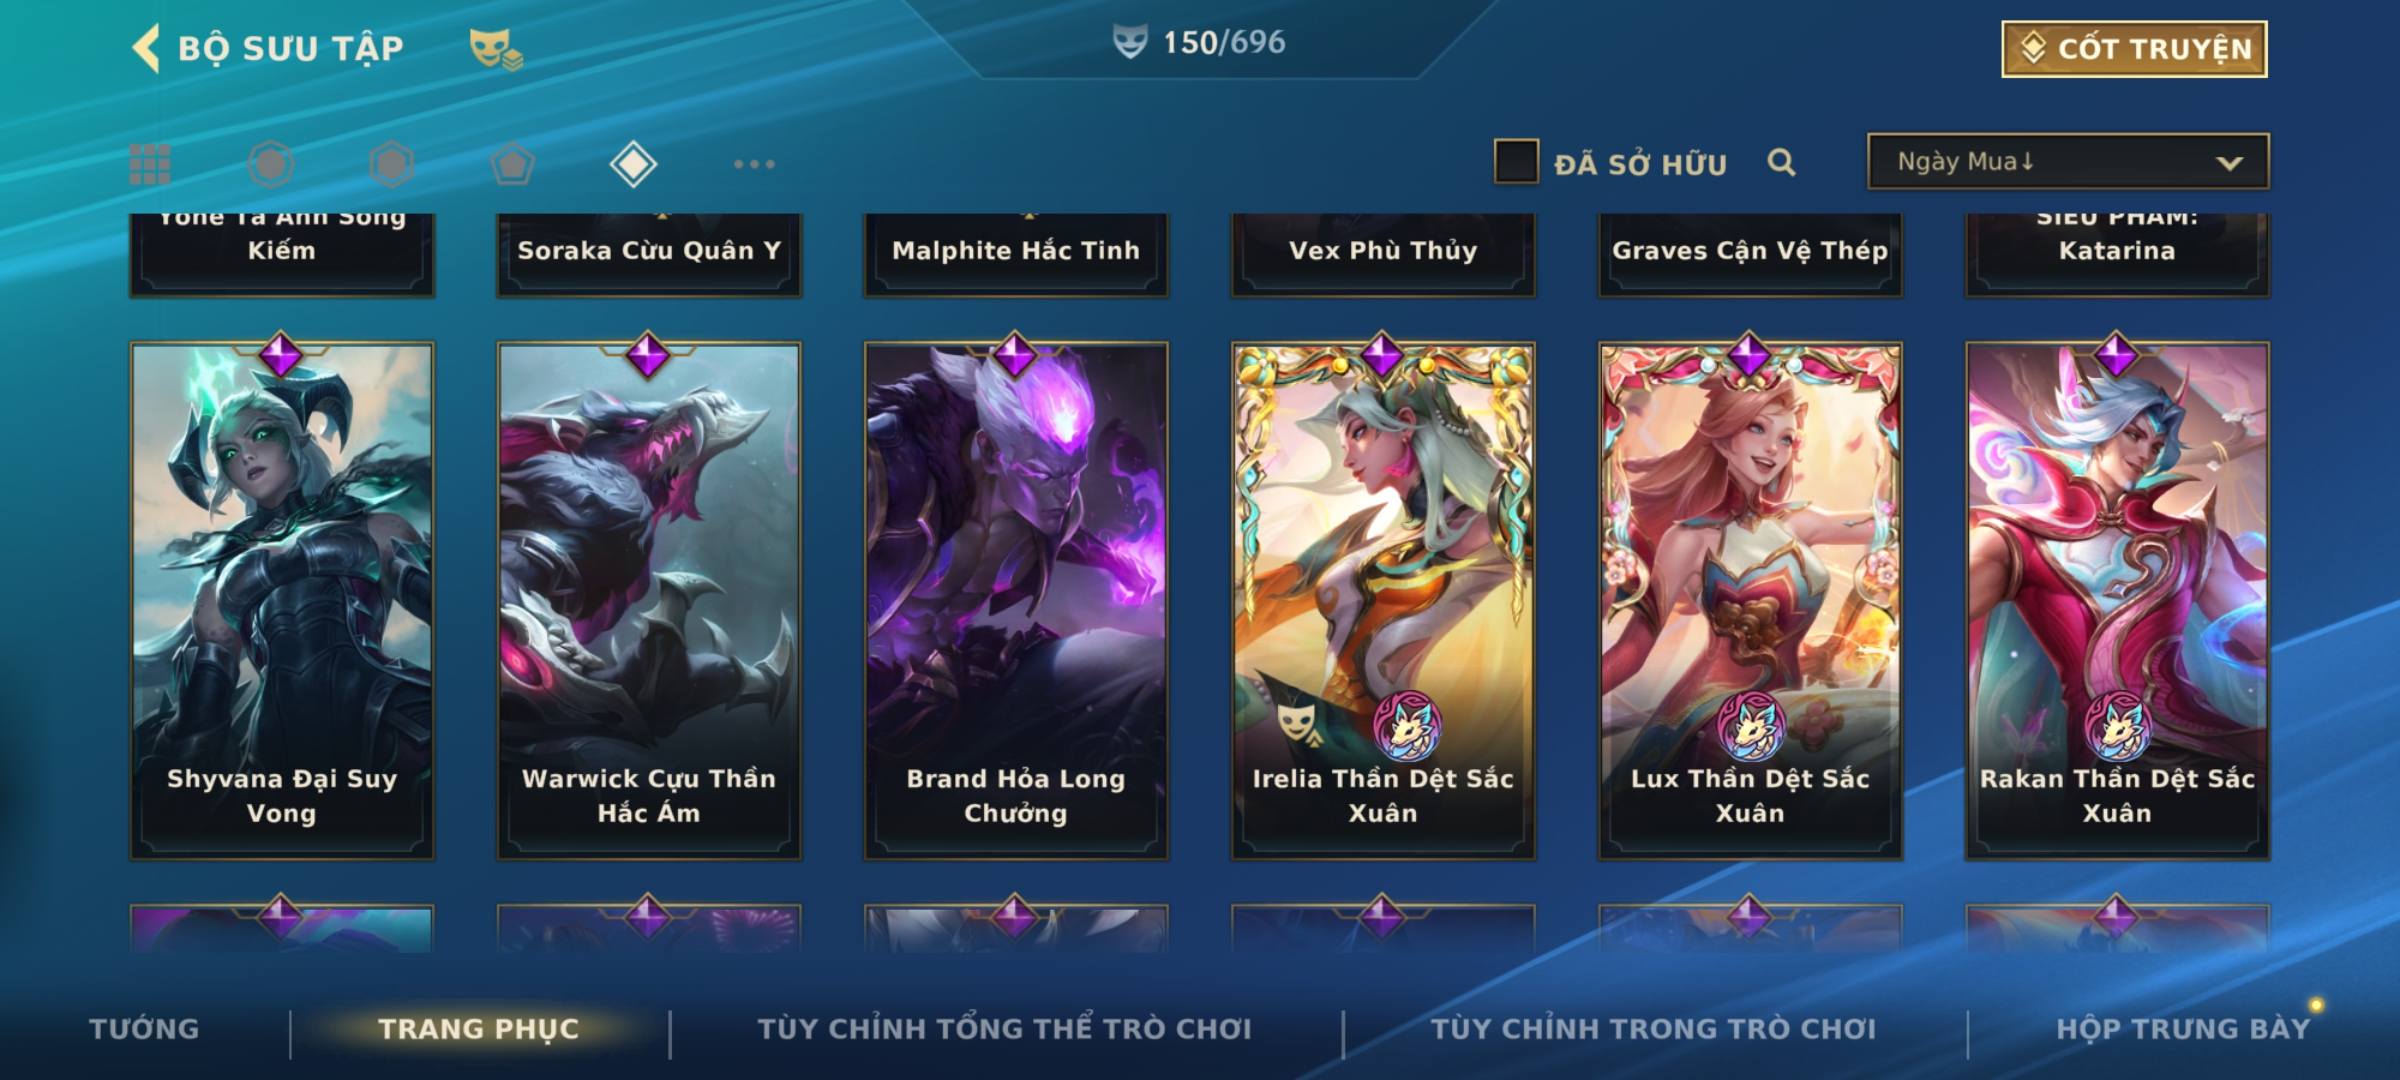Select the pentagon rarity filter icon

[x=512, y=164]
